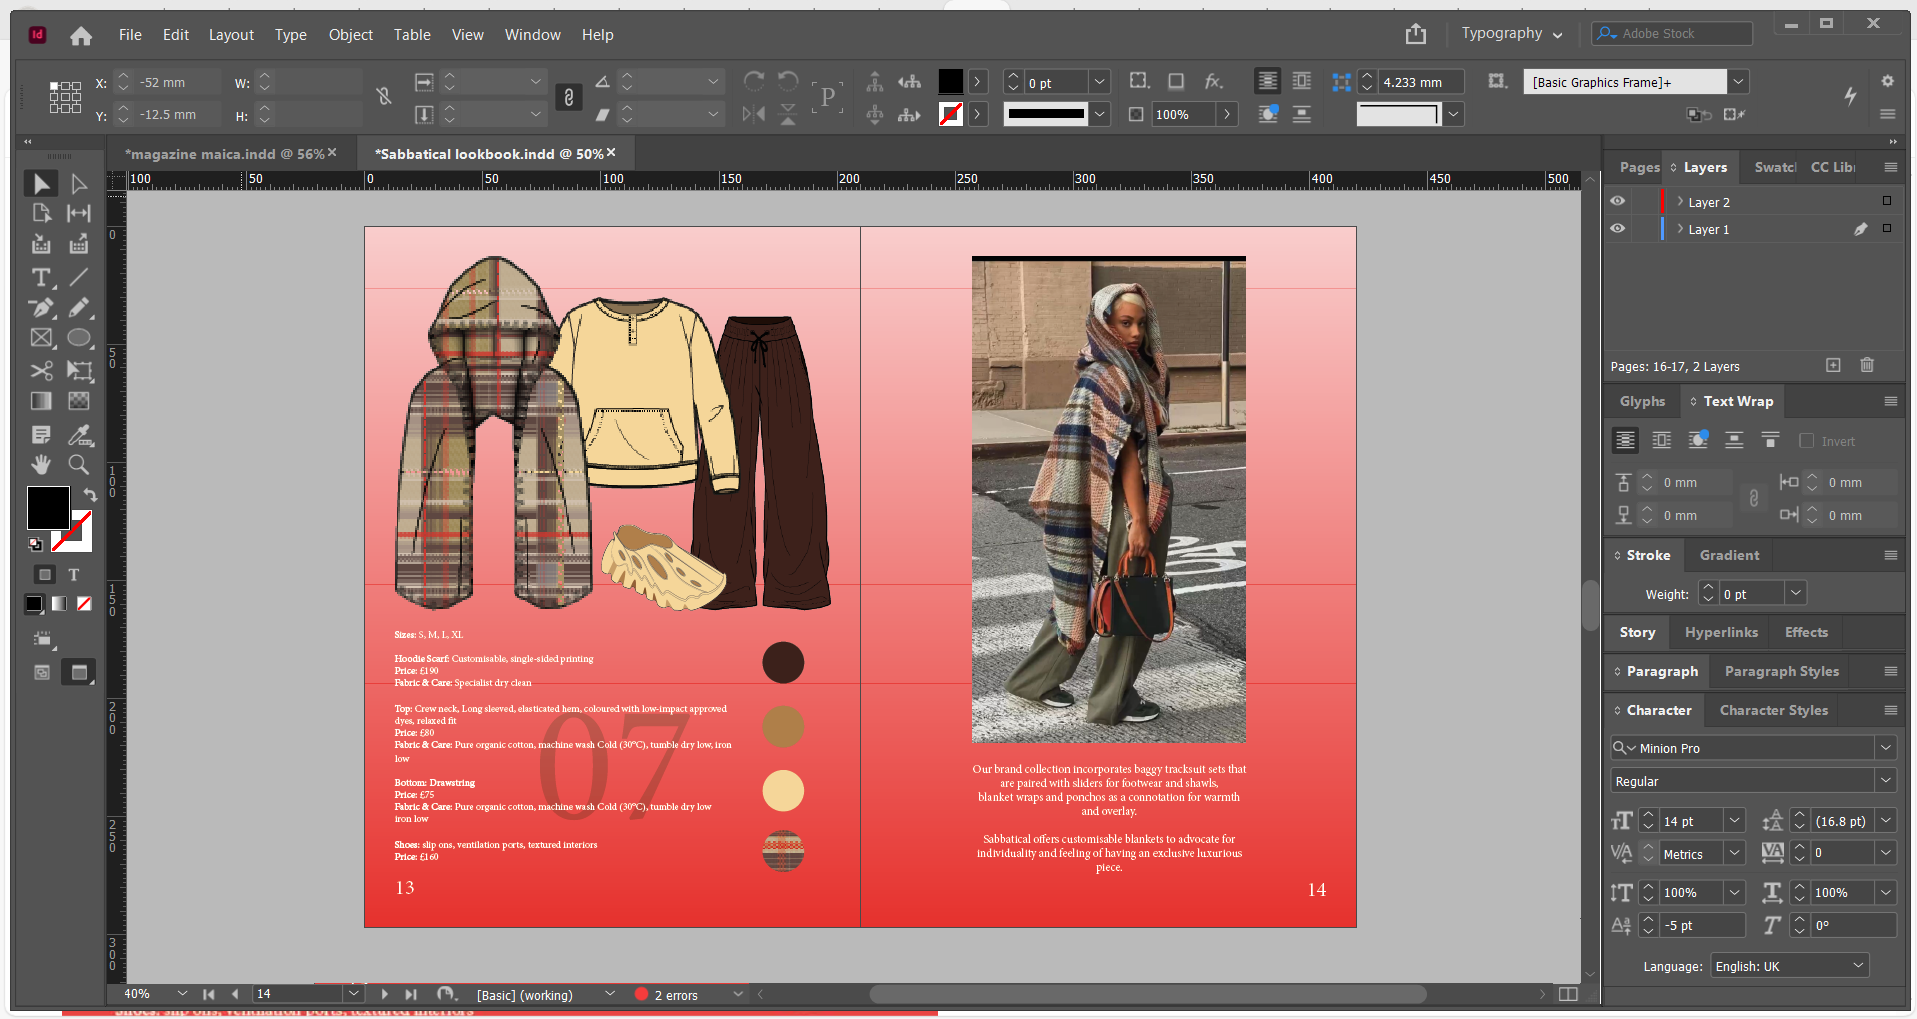Image resolution: width=1917 pixels, height=1019 pixels.
Task: Pick the Scissors tool
Action: point(41,371)
